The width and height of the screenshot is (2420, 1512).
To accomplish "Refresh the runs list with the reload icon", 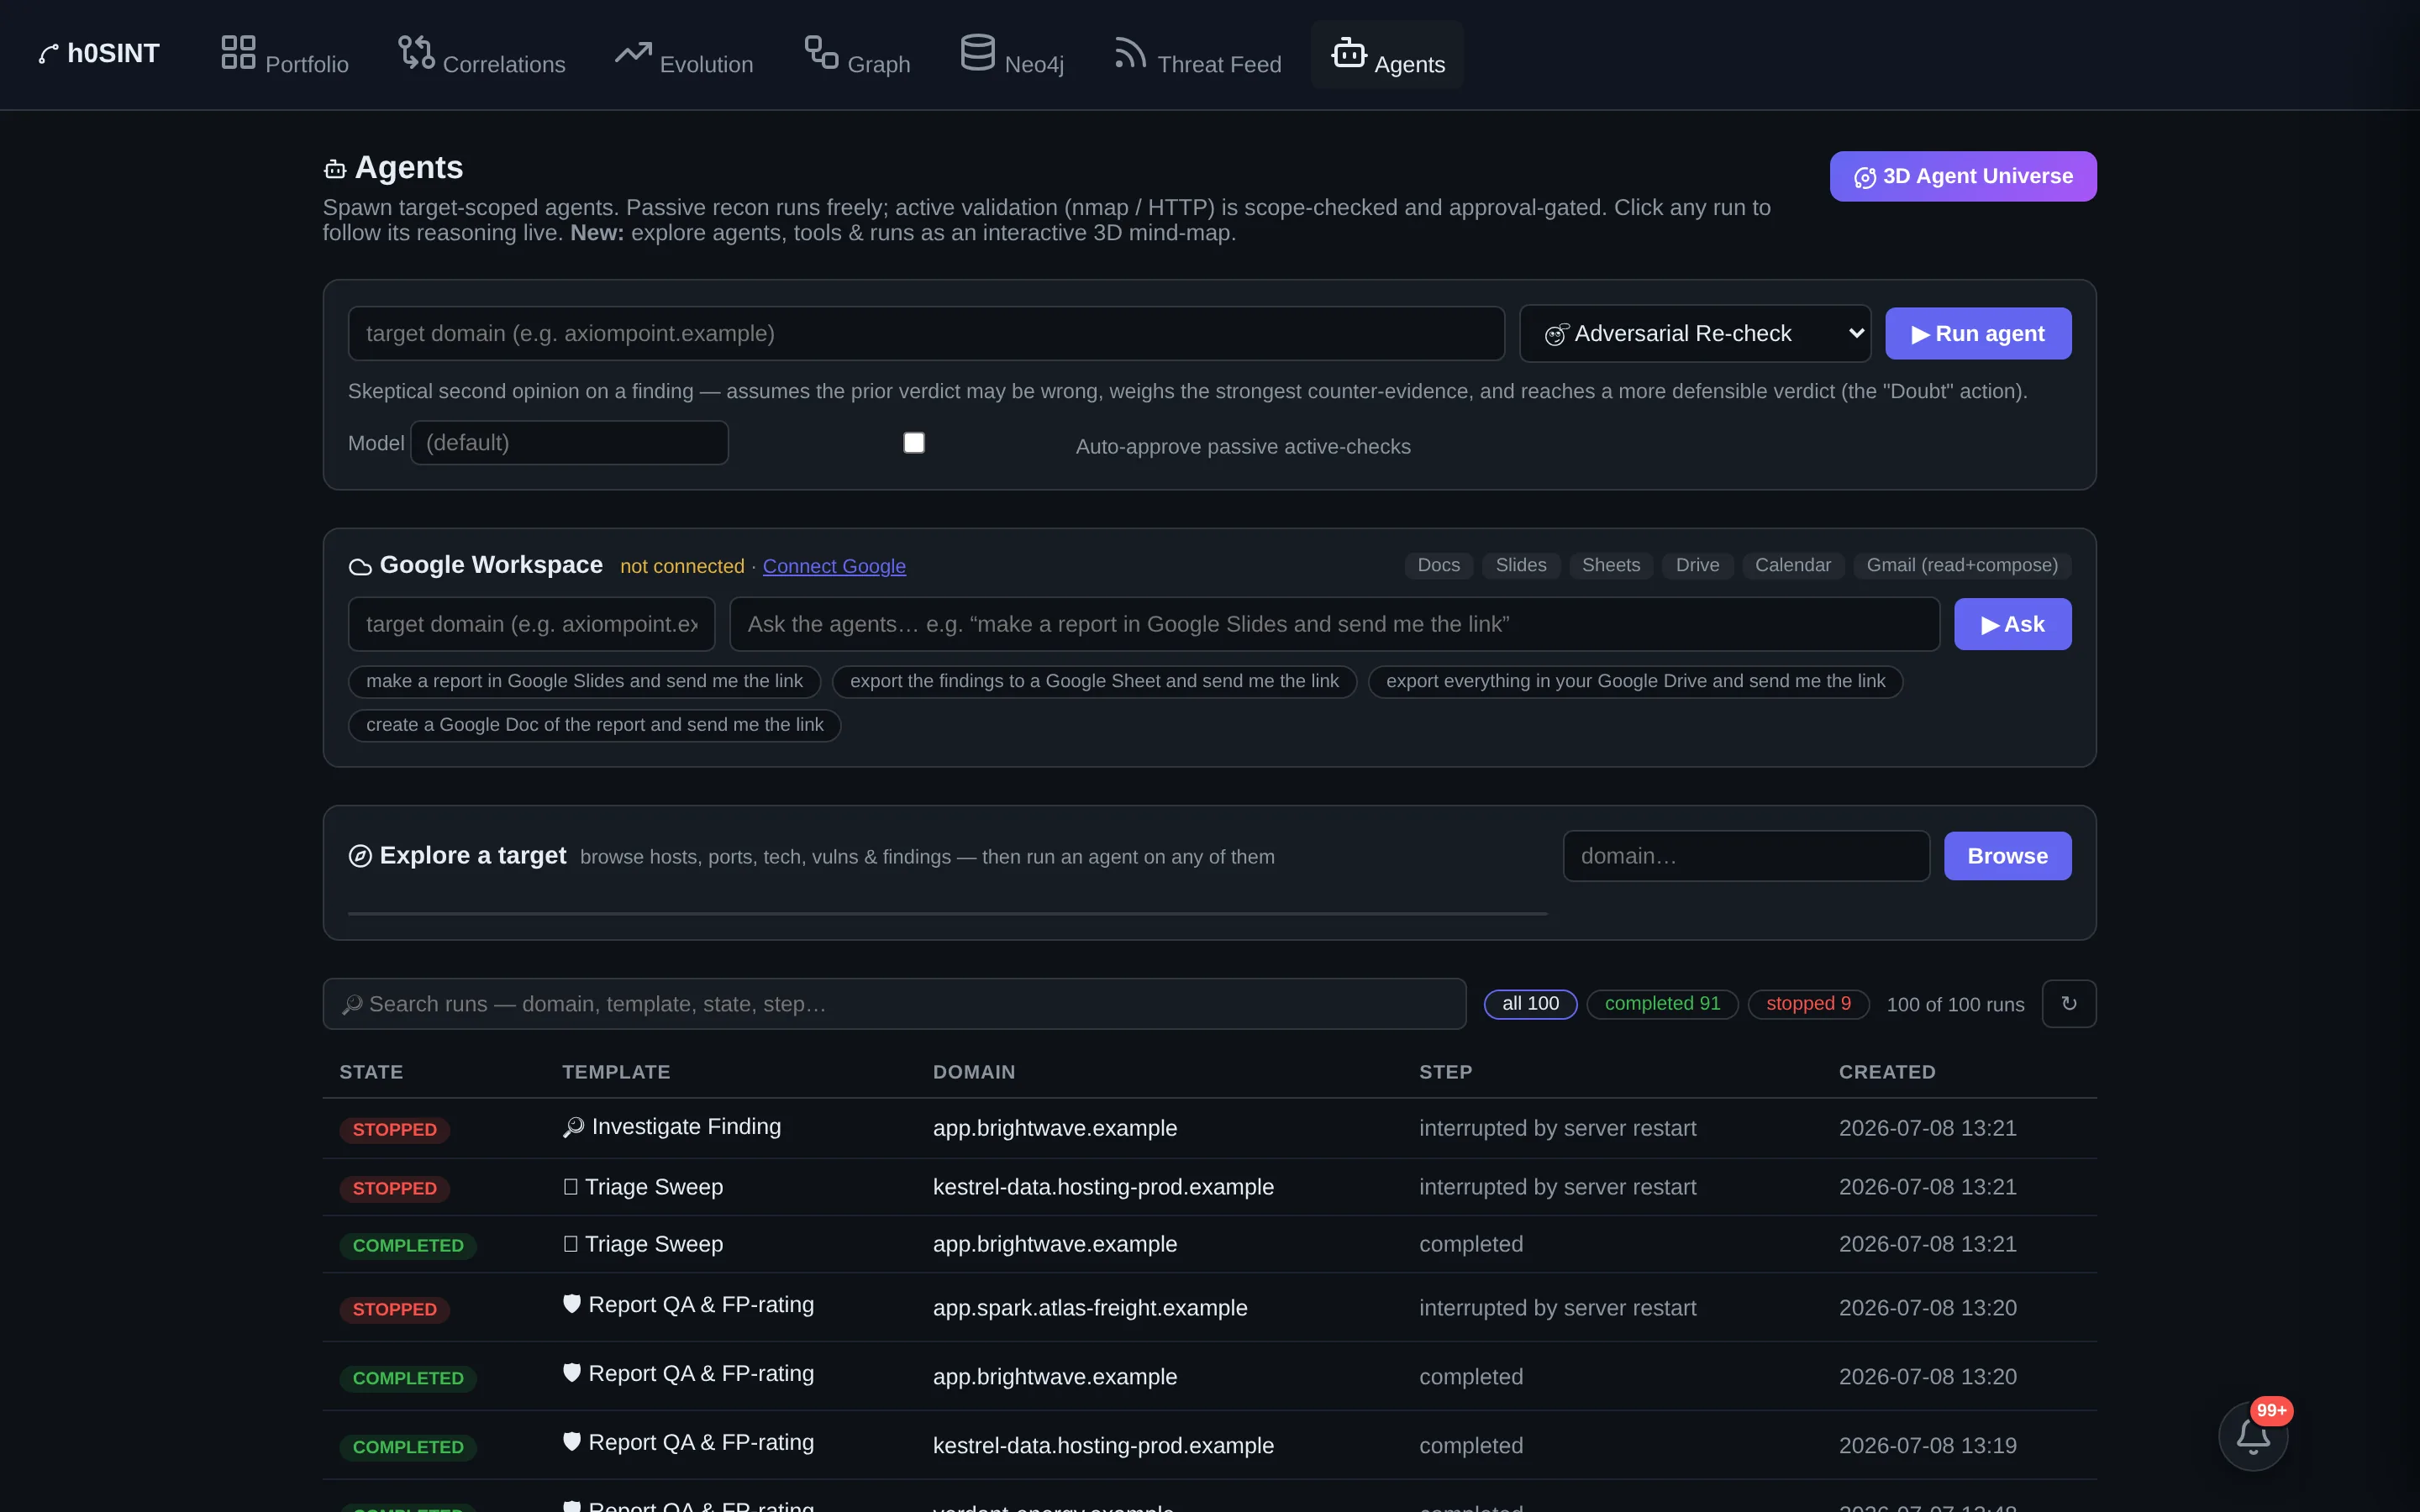I will [2069, 1004].
